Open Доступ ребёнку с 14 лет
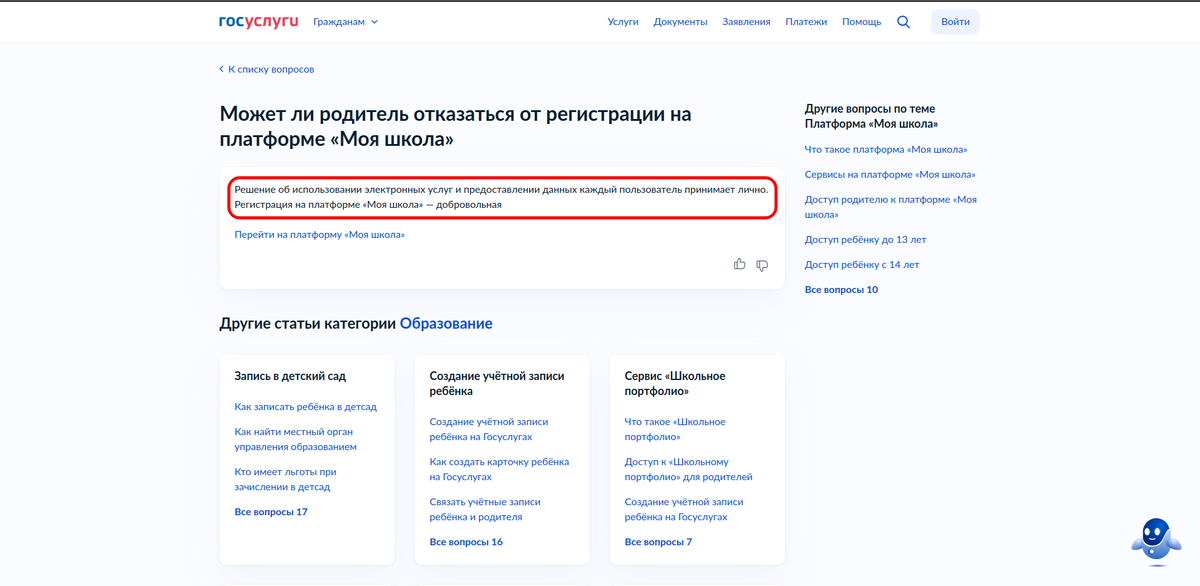This screenshot has width=1200, height=586. (862, 264)
